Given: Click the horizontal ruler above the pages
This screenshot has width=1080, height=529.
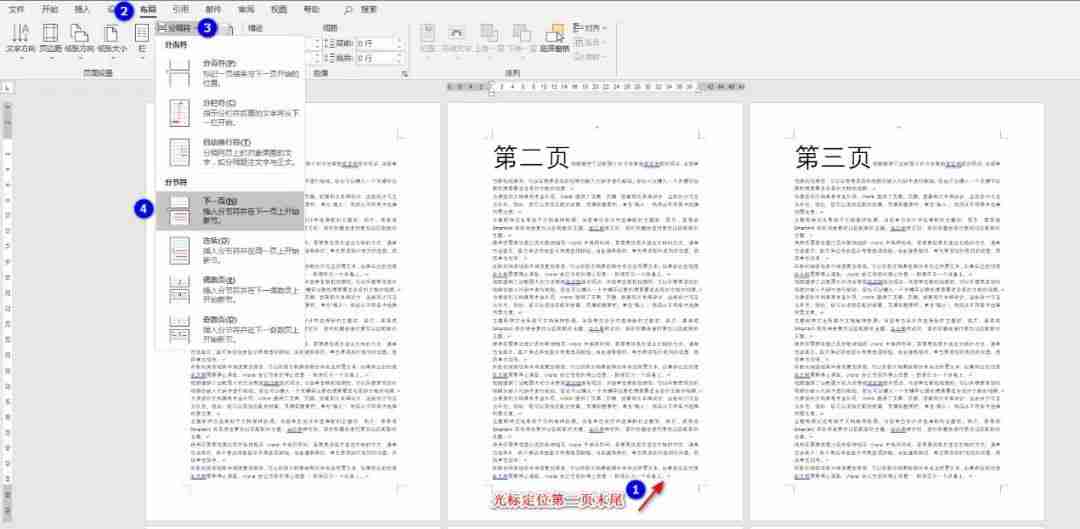Looking at the screenshot, I should pos(596,87).
